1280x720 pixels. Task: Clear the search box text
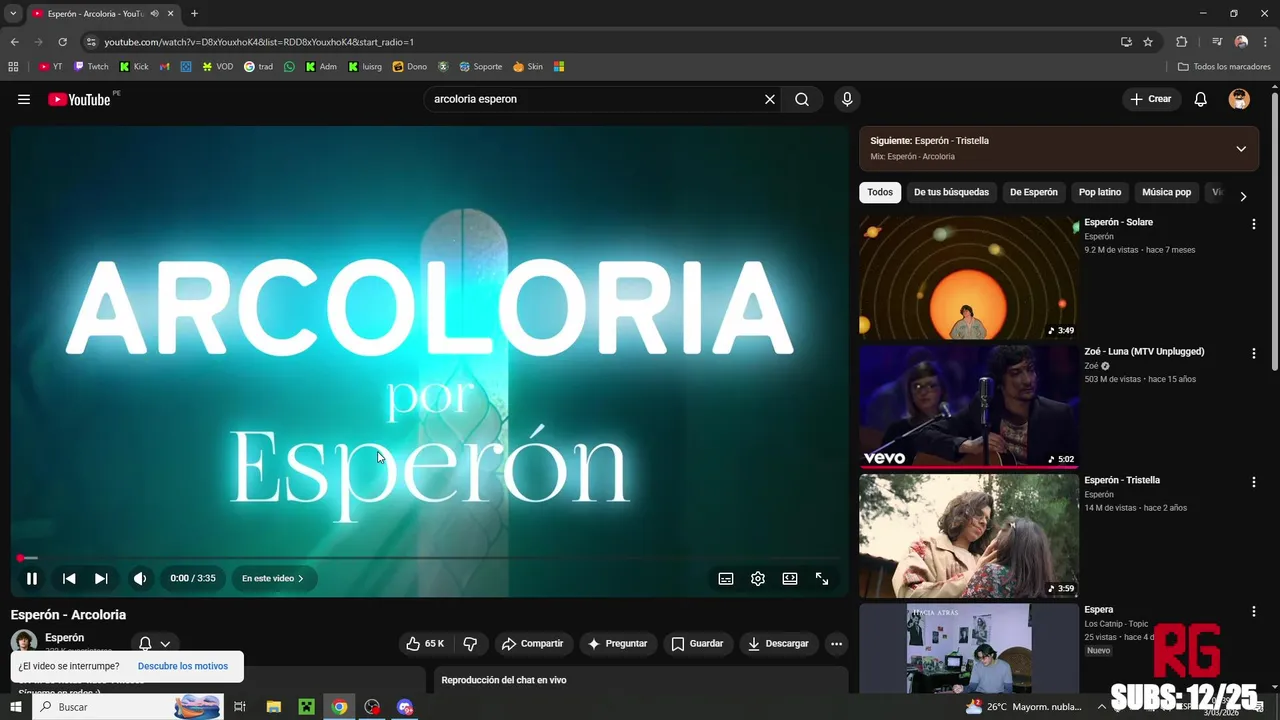point(770,99)
